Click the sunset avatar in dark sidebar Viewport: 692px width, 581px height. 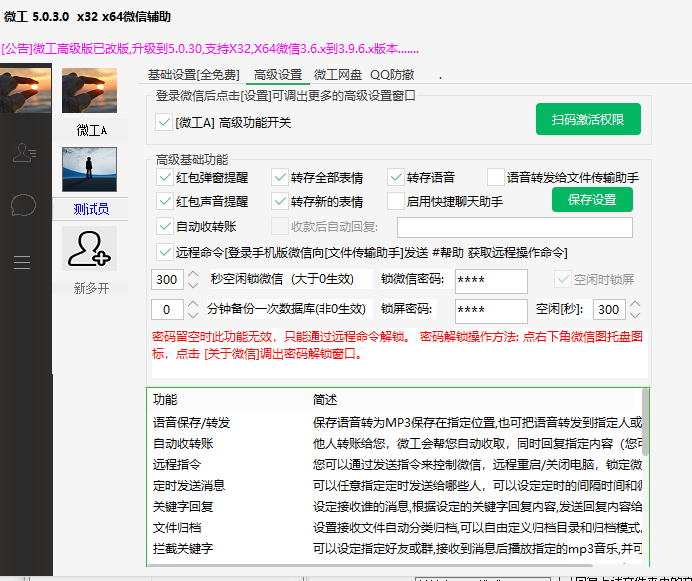tap(26, 91)
